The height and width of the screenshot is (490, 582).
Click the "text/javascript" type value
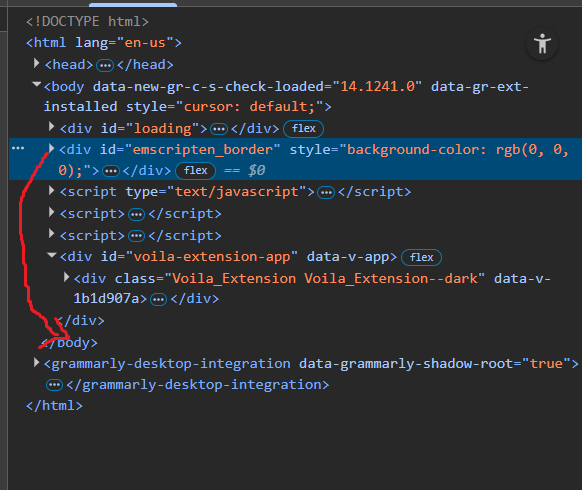tap(237, 192)
